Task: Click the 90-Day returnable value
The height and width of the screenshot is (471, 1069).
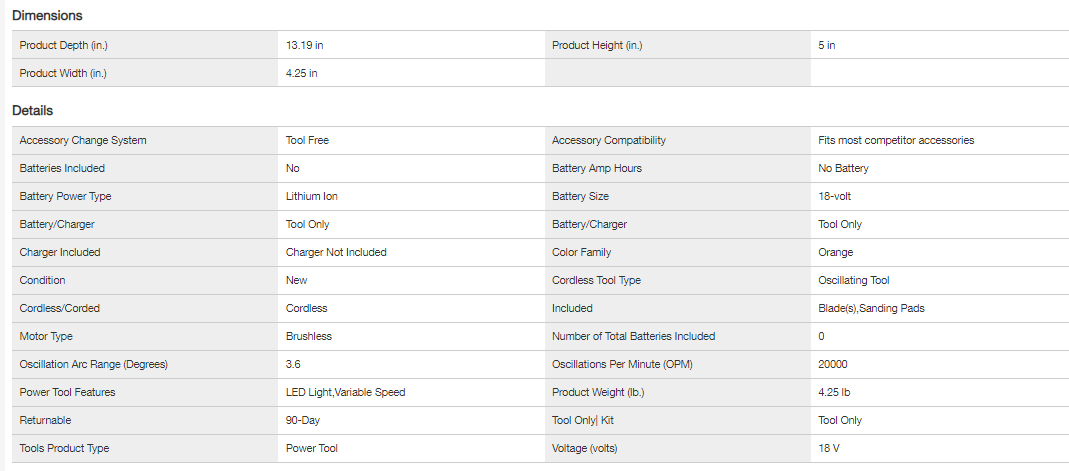Action: (x=303, y=420)
